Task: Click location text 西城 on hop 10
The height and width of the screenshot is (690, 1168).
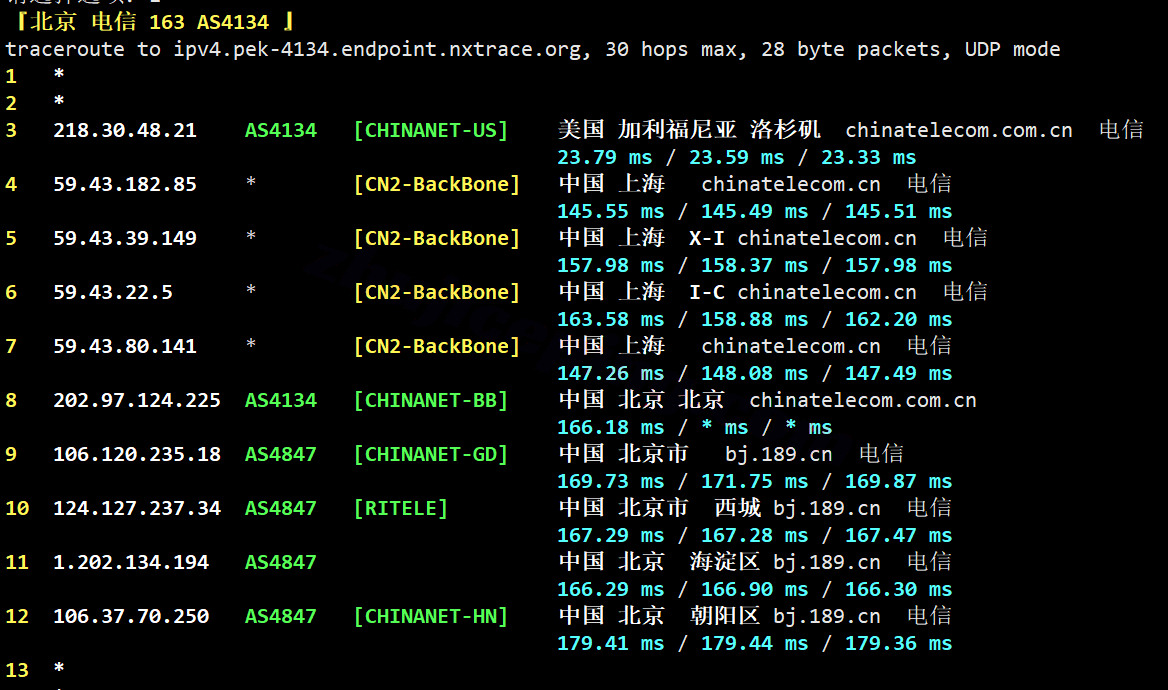Action: coord(737,508)
